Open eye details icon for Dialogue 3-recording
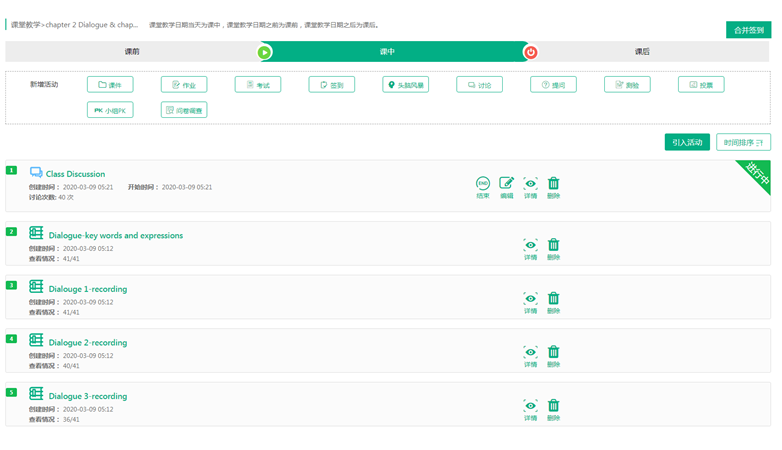 click(x=530, y=406)
